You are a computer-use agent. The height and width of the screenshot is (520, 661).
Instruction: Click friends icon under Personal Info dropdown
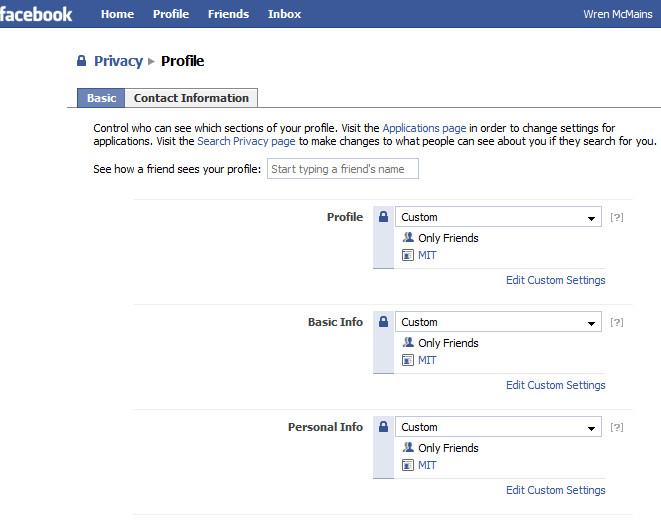click(x=408, y=447)
